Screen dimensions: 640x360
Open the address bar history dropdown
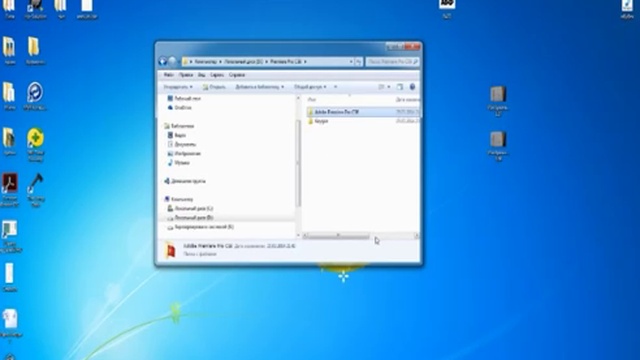(x=351, y=62)
